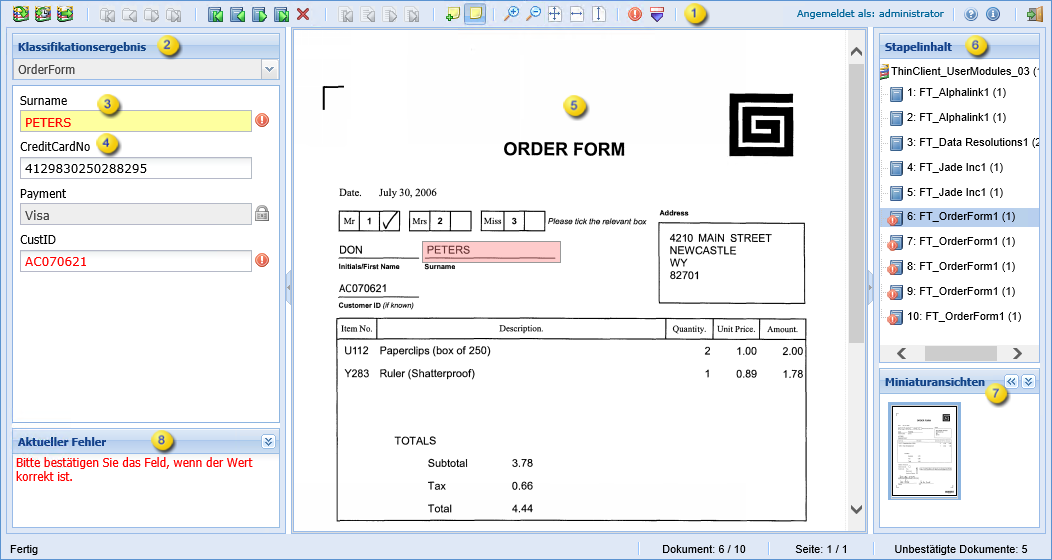This screenshot has width=1052, height=560.
Task: Add a new sticky note annotation
Action: pyautogui.click(x=453, y=15)
